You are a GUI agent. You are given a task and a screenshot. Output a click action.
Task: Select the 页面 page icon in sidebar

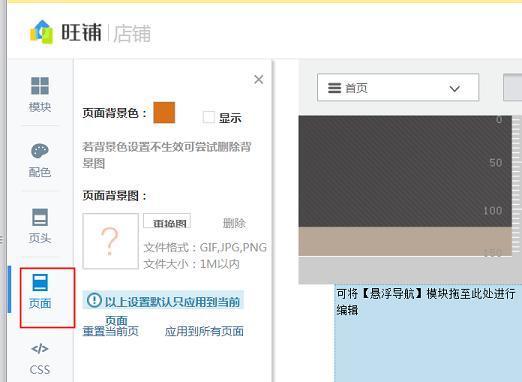point(40,282)
